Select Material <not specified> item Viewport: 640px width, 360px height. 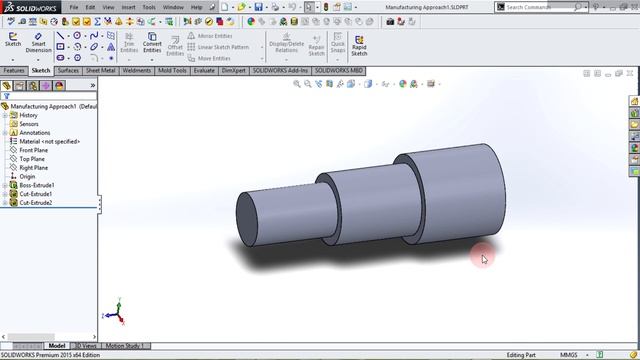pyautogui.click(x=49, y=142)
